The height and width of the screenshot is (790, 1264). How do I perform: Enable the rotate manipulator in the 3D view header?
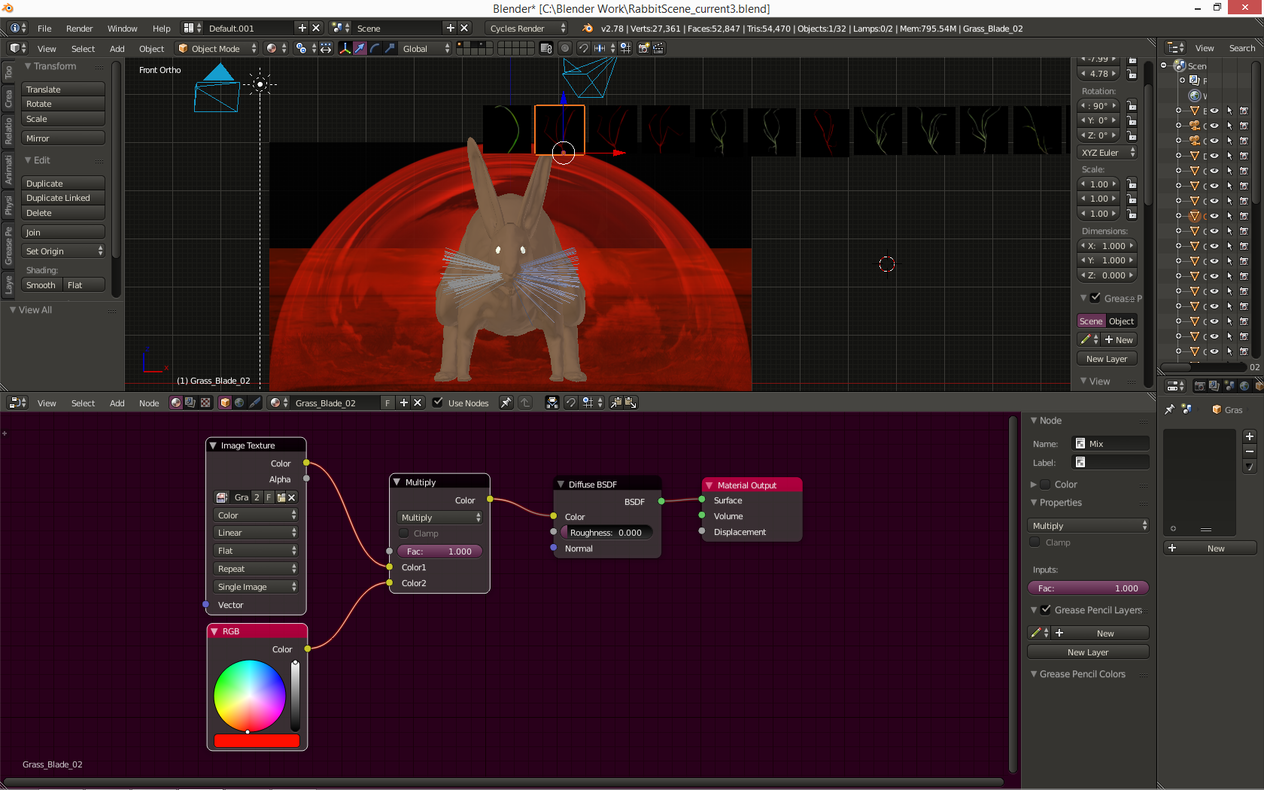[x=374, y=48]
